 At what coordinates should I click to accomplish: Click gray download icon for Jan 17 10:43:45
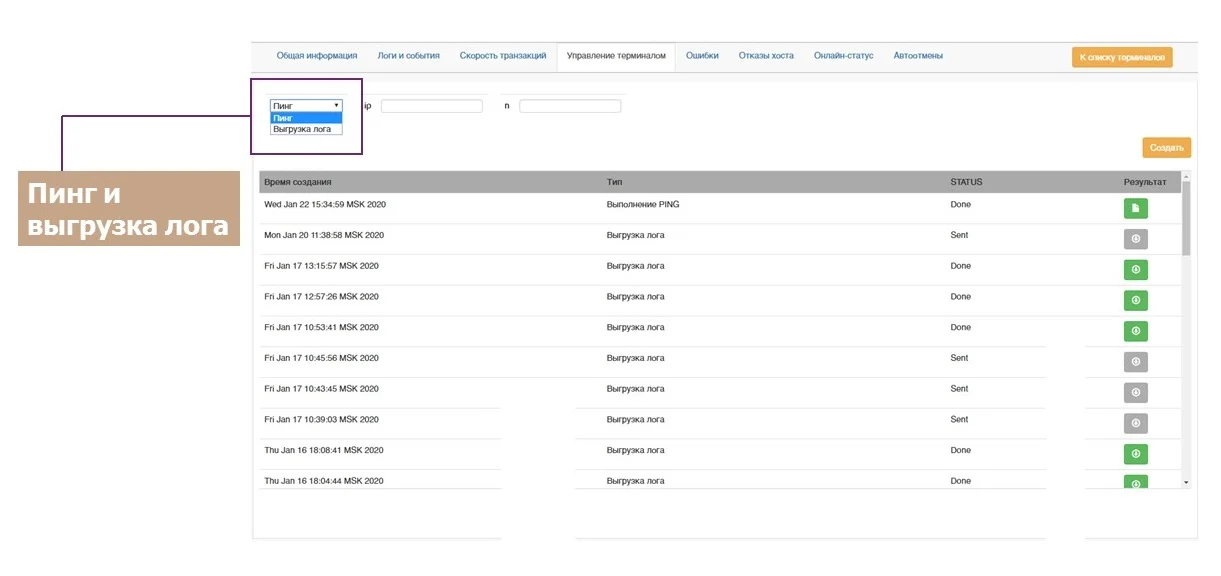pyautogui.click(x=1135, y=393)
